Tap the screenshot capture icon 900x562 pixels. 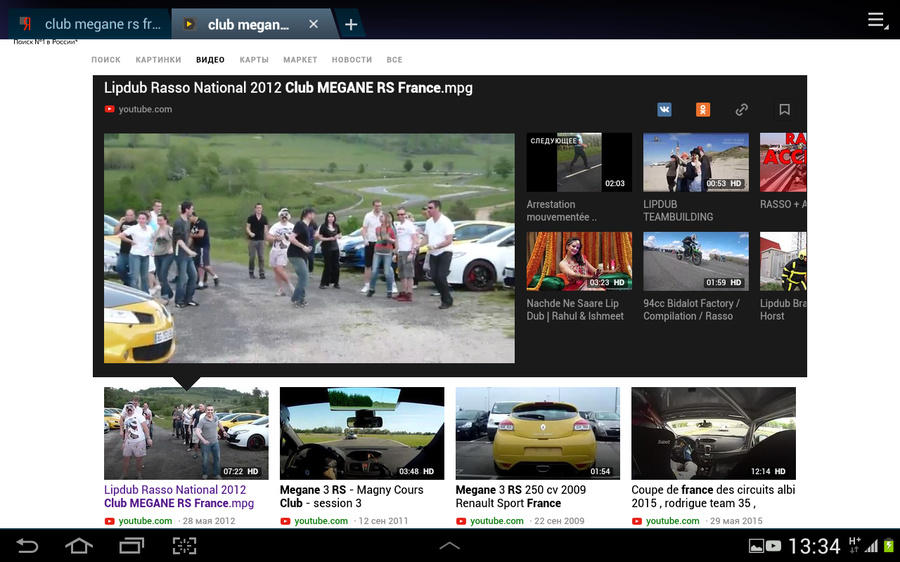click(184, 545)
